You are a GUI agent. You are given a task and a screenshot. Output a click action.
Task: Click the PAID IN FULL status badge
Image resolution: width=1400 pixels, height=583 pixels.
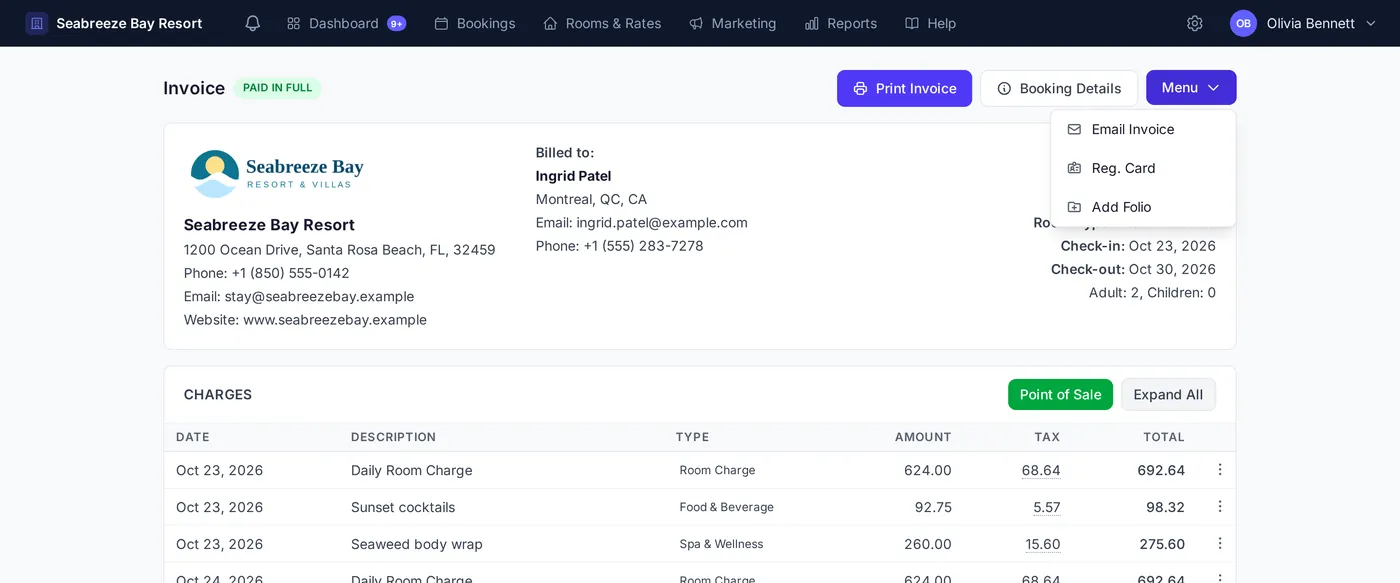pyautogui.click(x=277, y=88)
